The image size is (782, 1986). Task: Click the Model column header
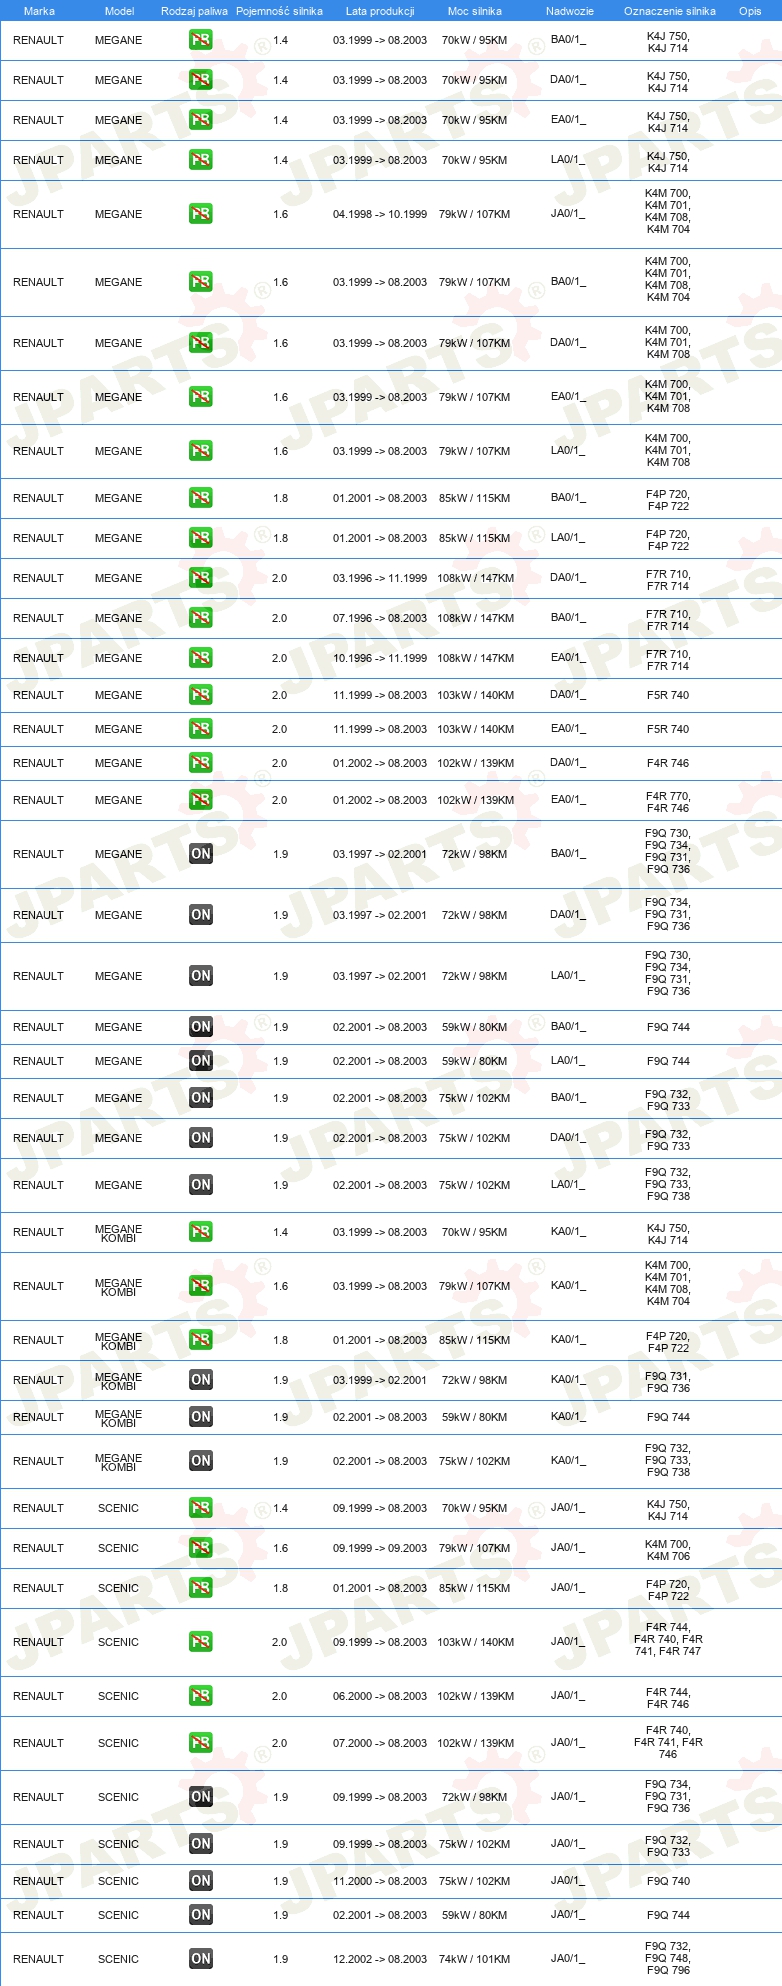[x=119, y=11]
